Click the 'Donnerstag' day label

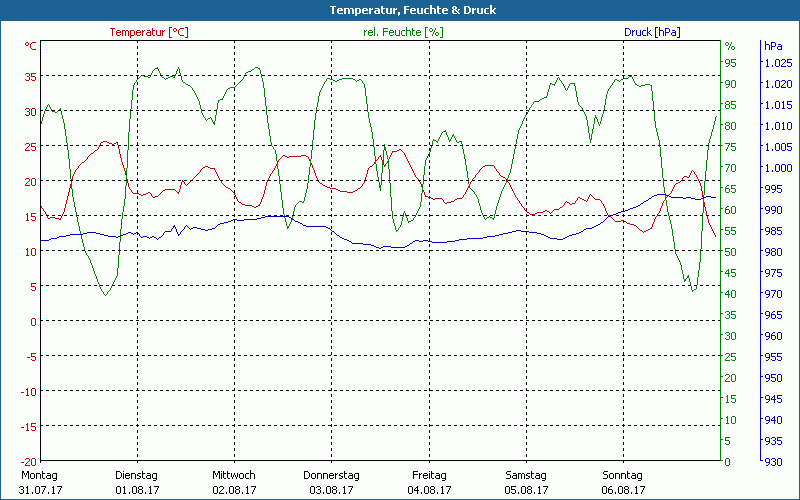pos(331,475)
